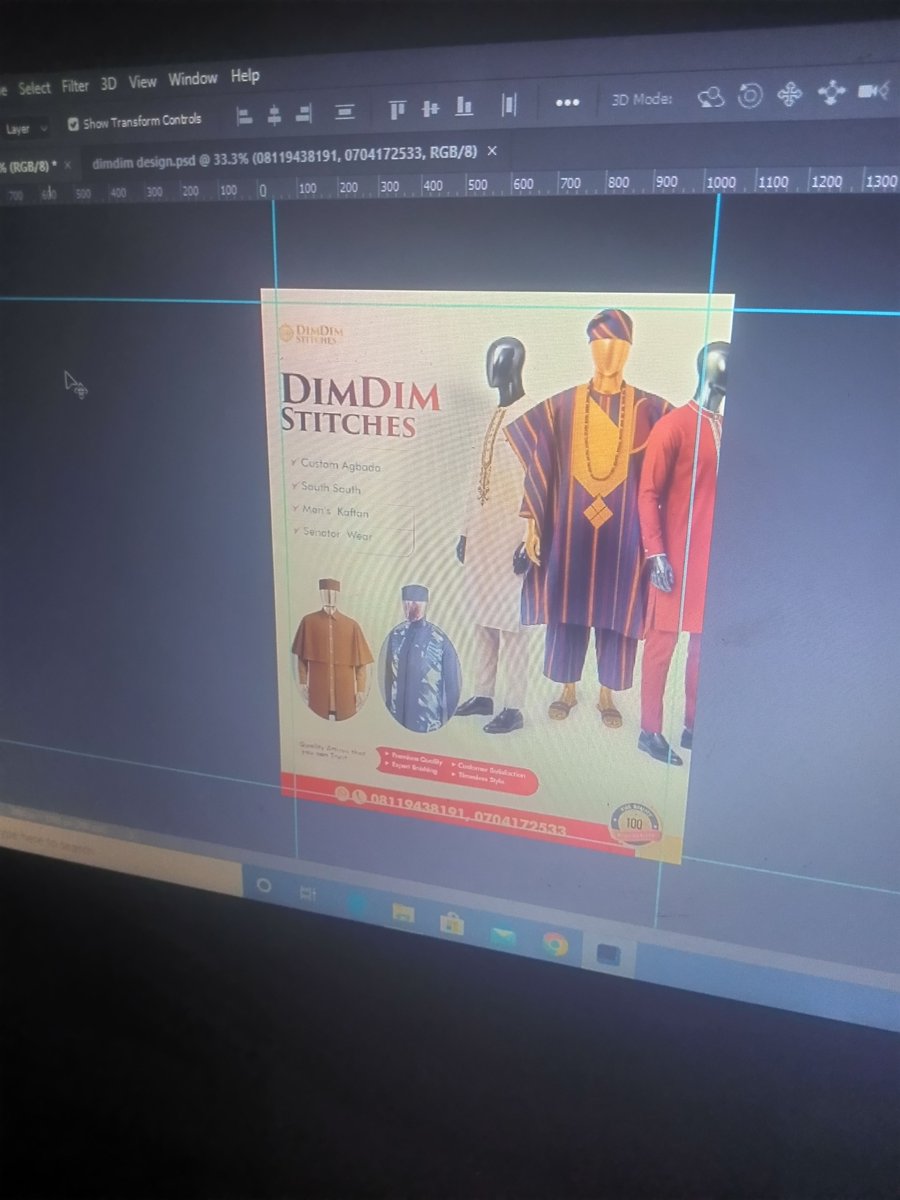Select the 3D zoom camera icon
The width and height of the screenshot is (900, 1200).
[x=873, y=91]
